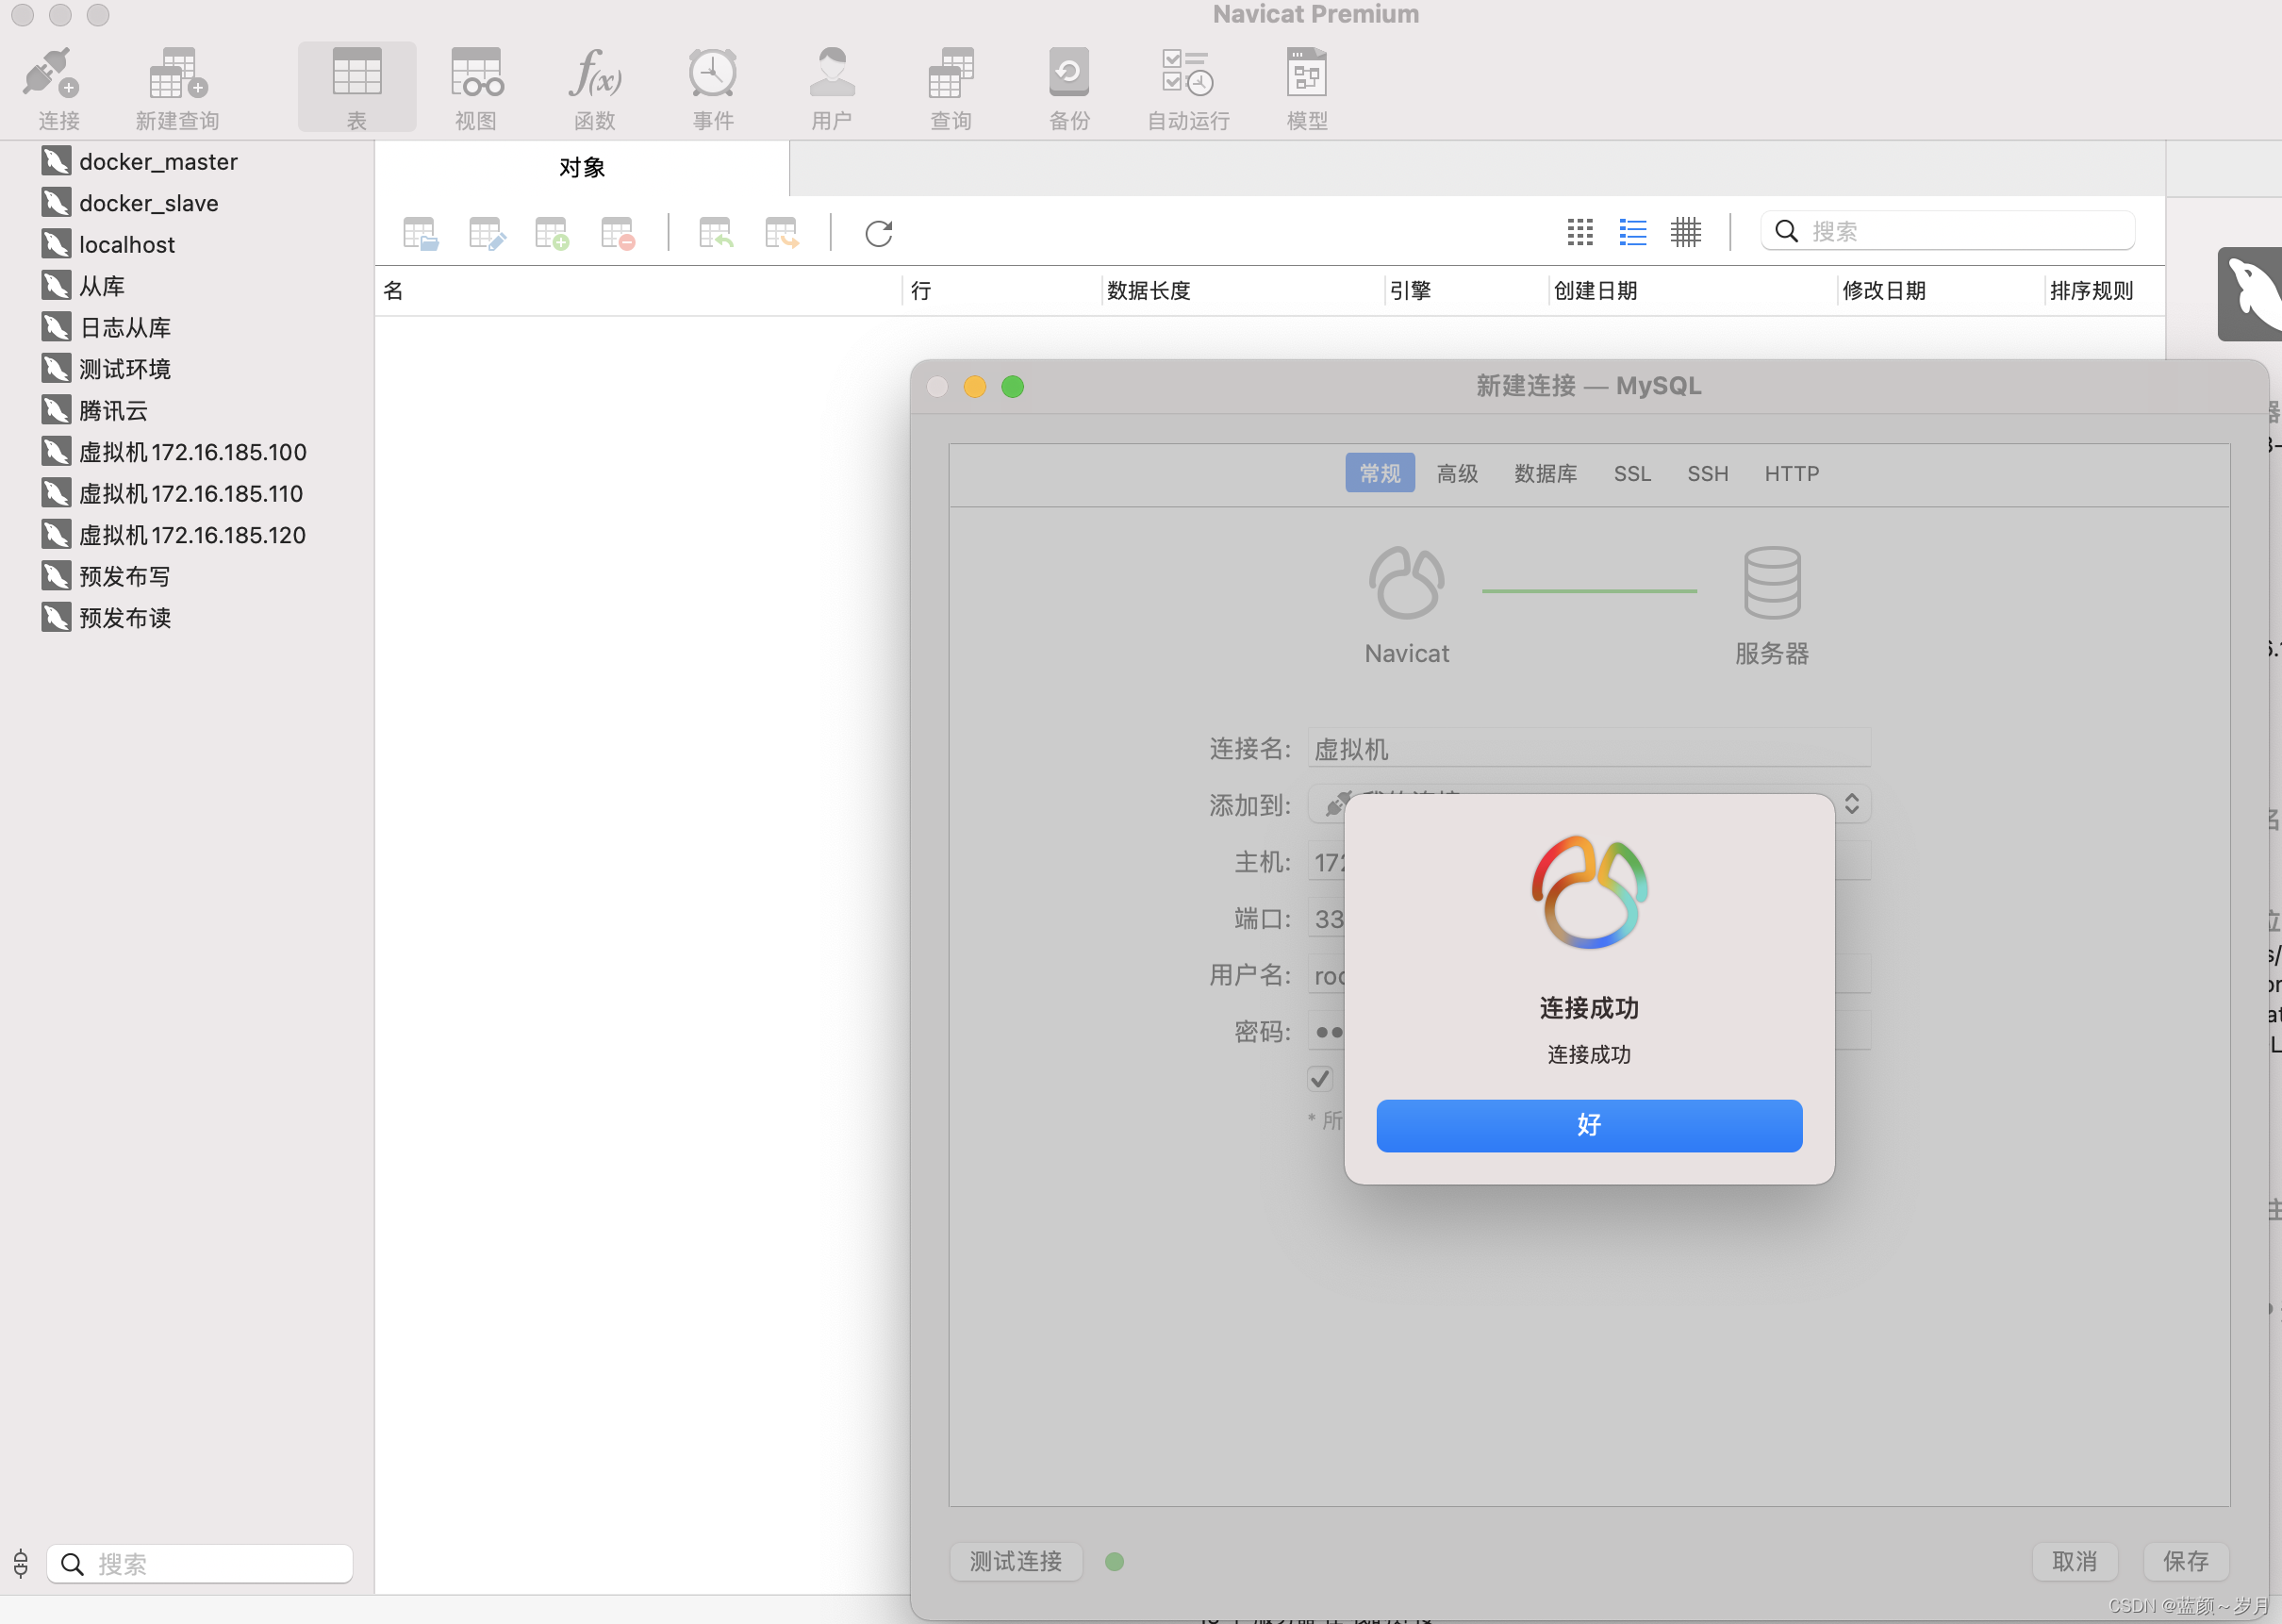Viewport: 2282px width, 1624px height.
Task: Click the 保存 button
Action: 2185,1560
